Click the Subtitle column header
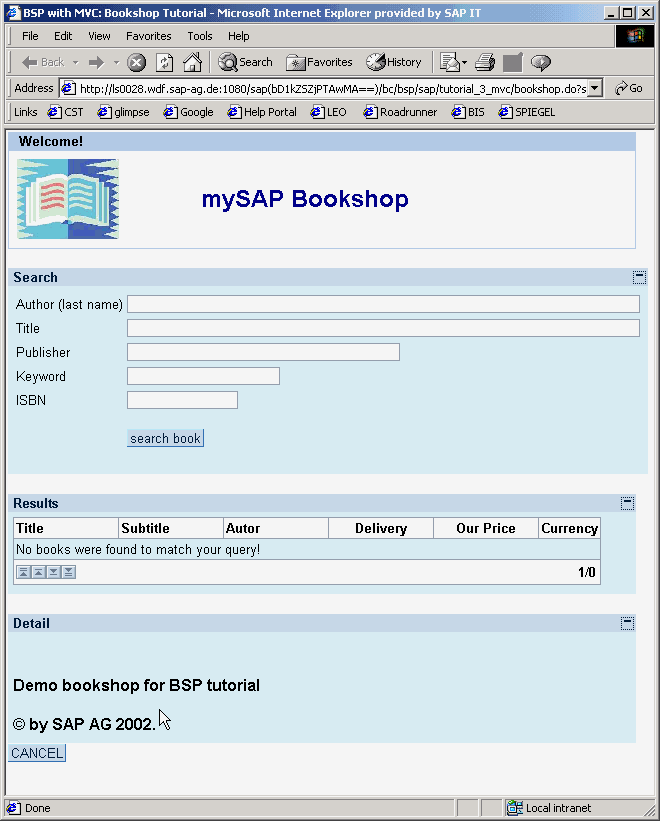The height and width of the screenshot is (821, 660). [x=171, y=528]
